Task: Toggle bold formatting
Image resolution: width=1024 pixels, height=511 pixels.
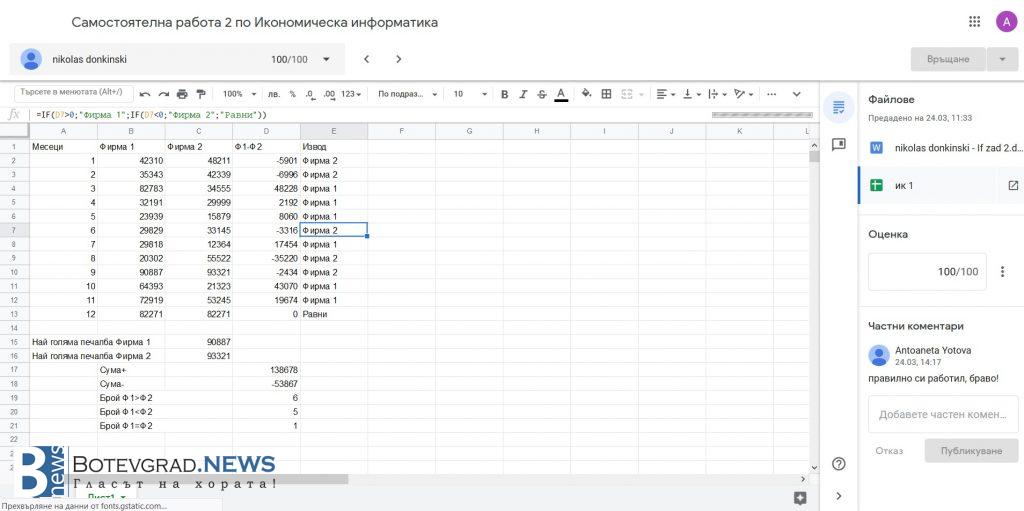Action: tap(504, 94)
